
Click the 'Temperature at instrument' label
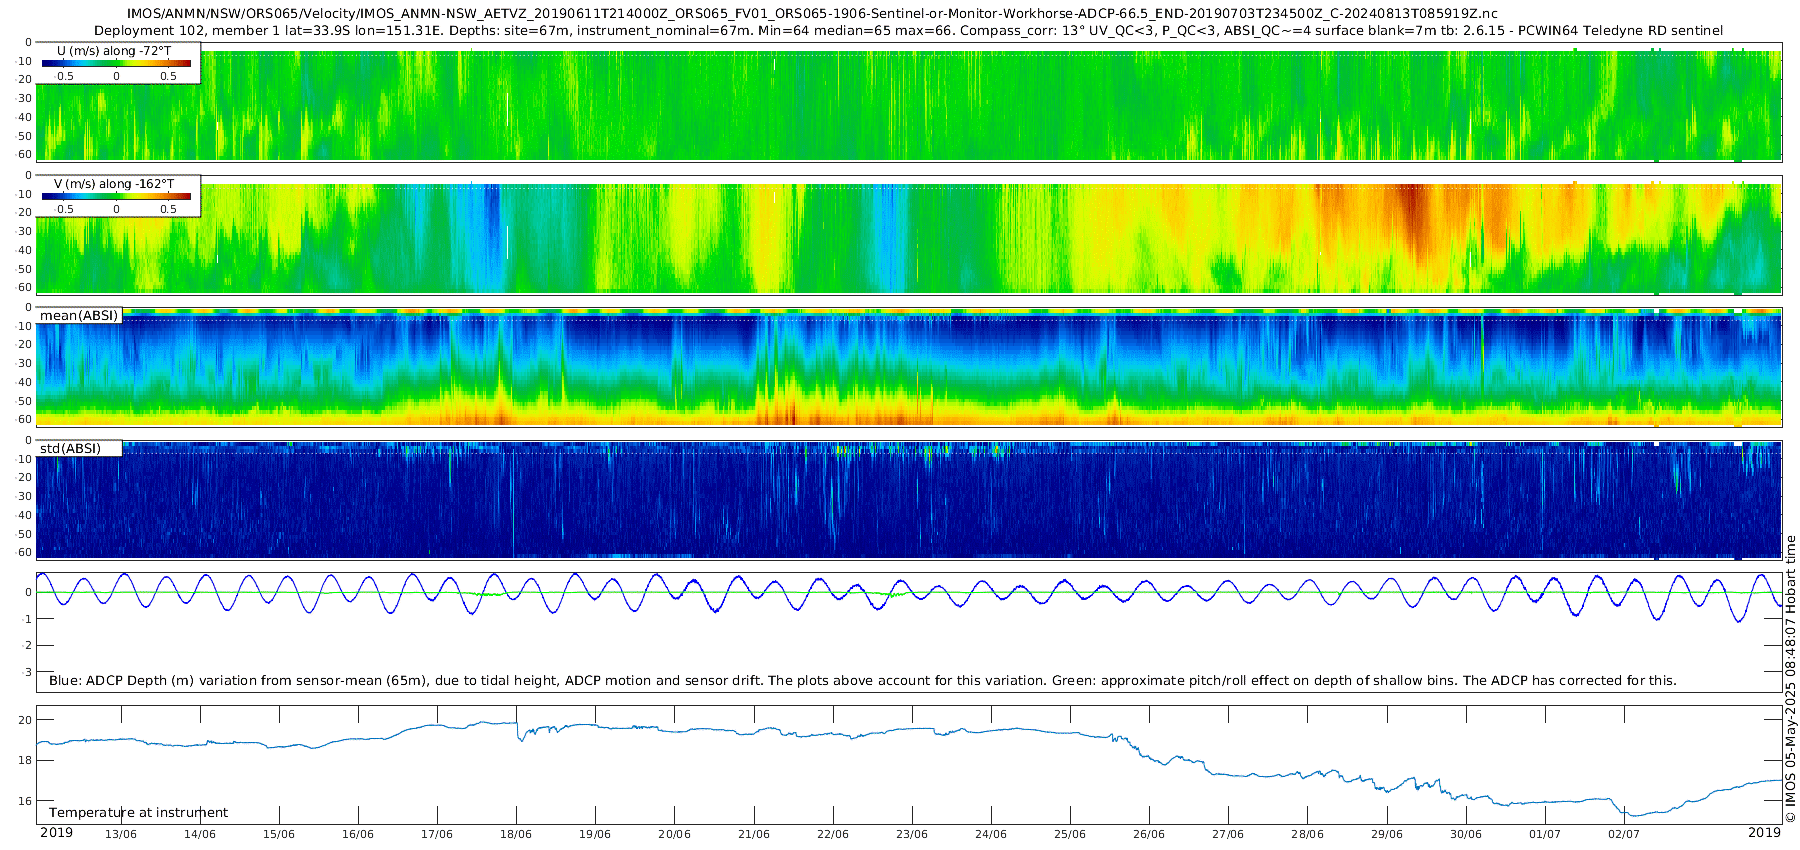138,813
